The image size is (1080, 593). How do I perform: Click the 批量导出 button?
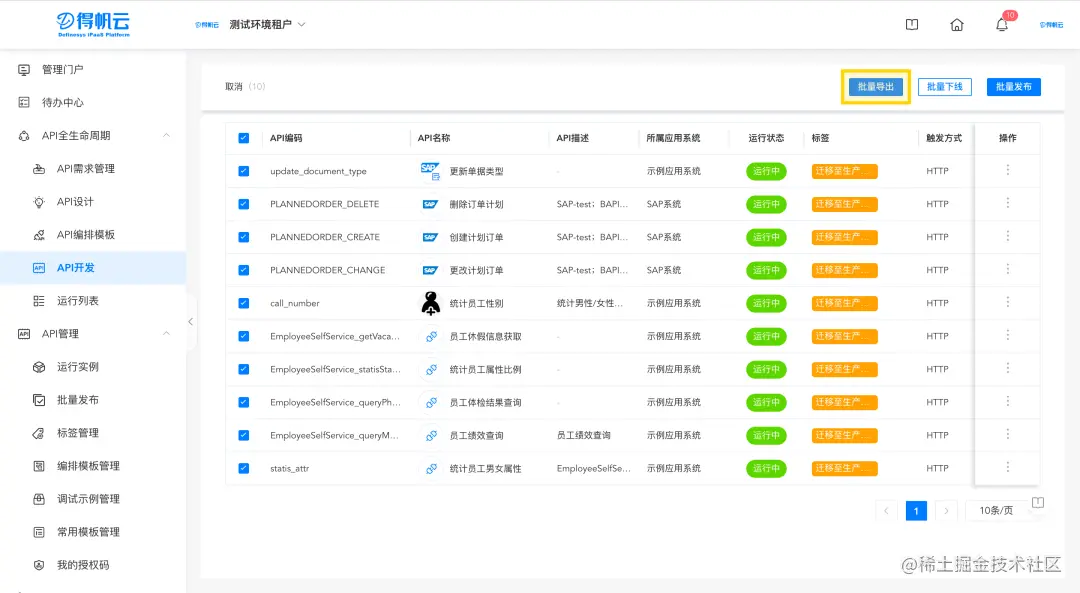pyautogui.click(x=875, y=87)
